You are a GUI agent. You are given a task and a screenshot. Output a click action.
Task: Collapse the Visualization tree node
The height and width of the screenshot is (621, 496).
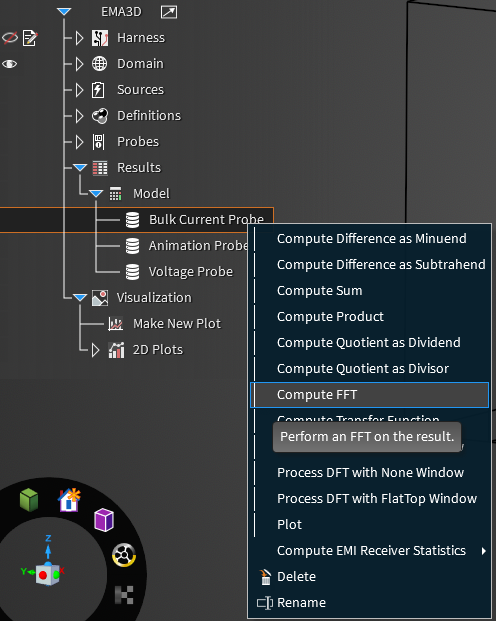(80, 298)
